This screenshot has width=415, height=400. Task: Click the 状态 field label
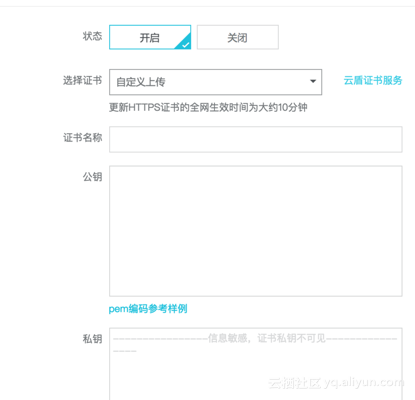point(92,36)
